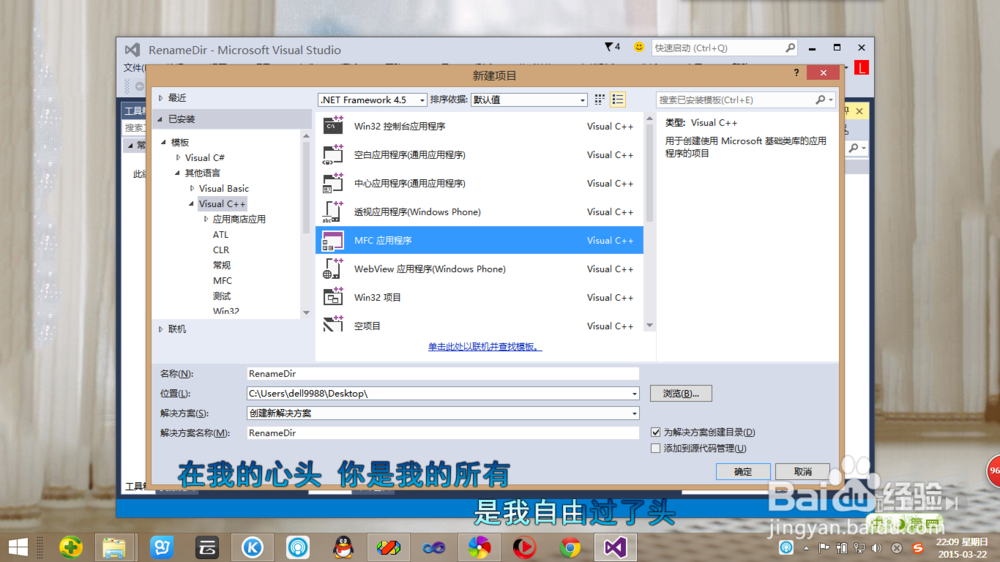Viewport: 1000px width, 562px height.
Task: Open notifications flag icon showing 4
Action: click(x=612, y=47)
